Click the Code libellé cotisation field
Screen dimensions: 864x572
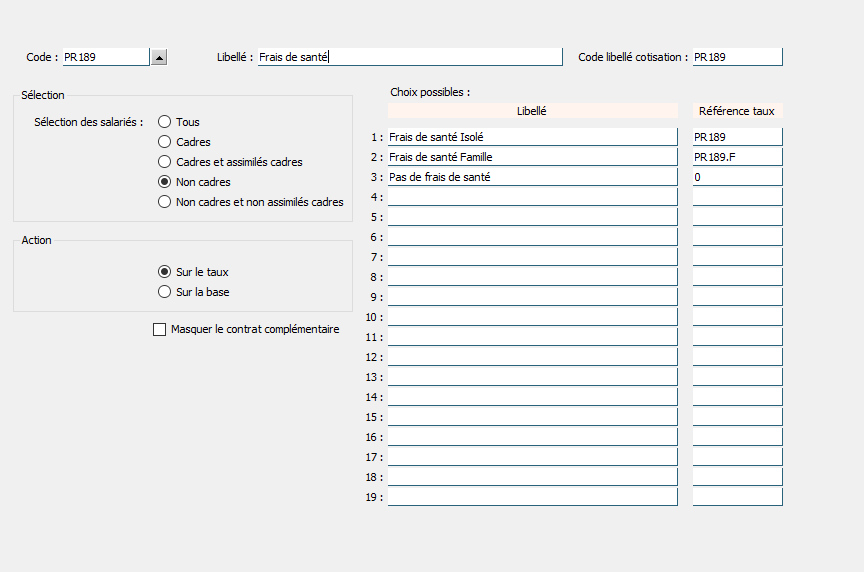click(x=737, y=57)
